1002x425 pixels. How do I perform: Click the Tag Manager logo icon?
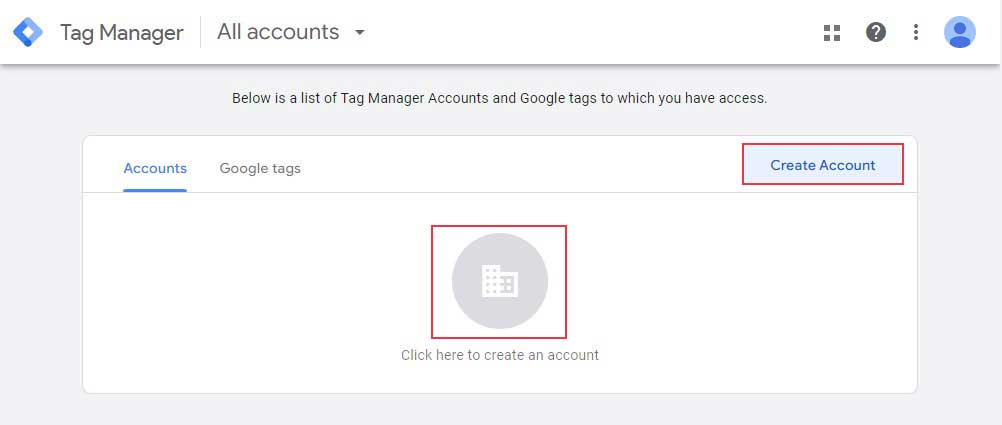28,32
